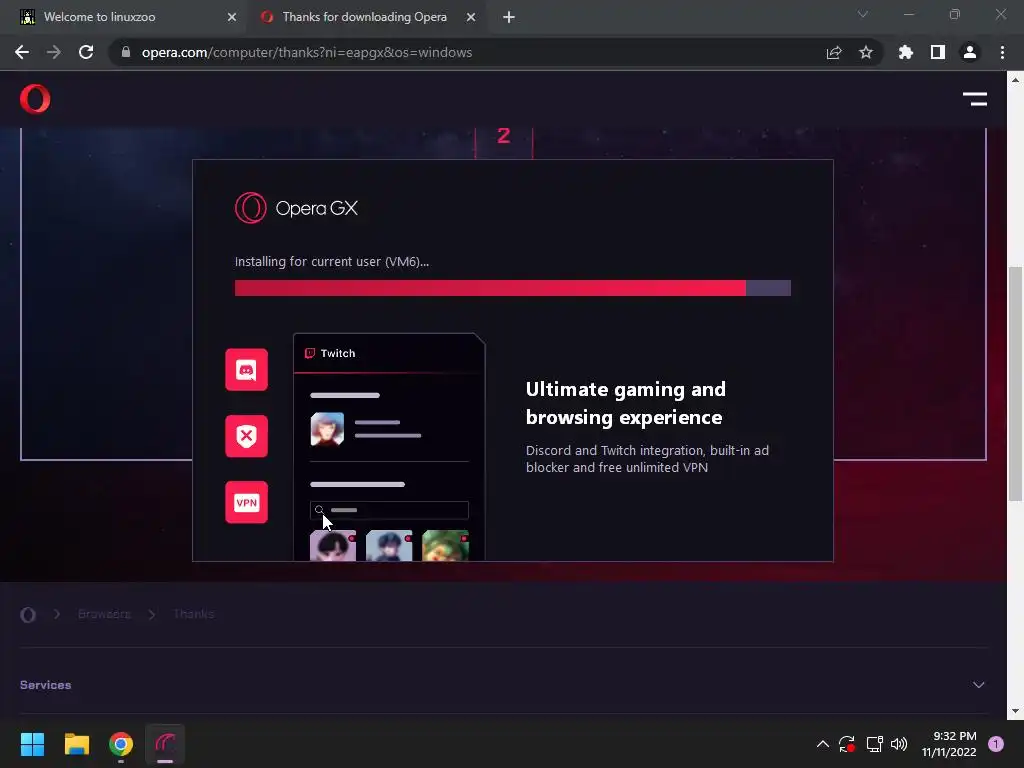This screenshot has height=768, width=1024.
Task: Click the Chrome taskbar icon
Action: (121, 744)
